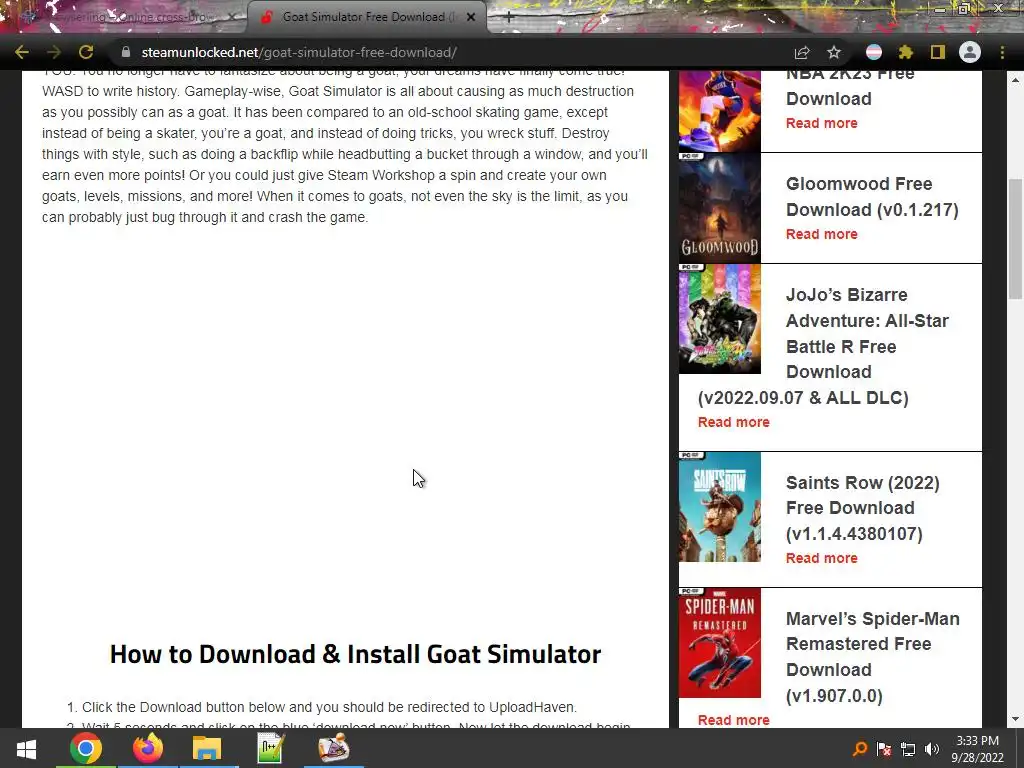Launch Firefox from the taskbar

[x=148, y=748]
